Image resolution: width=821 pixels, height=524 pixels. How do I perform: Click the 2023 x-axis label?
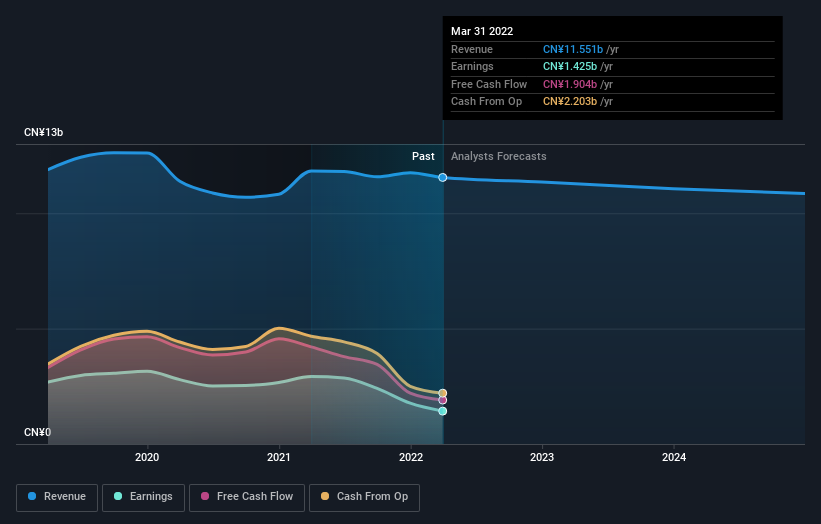point(542,457)
